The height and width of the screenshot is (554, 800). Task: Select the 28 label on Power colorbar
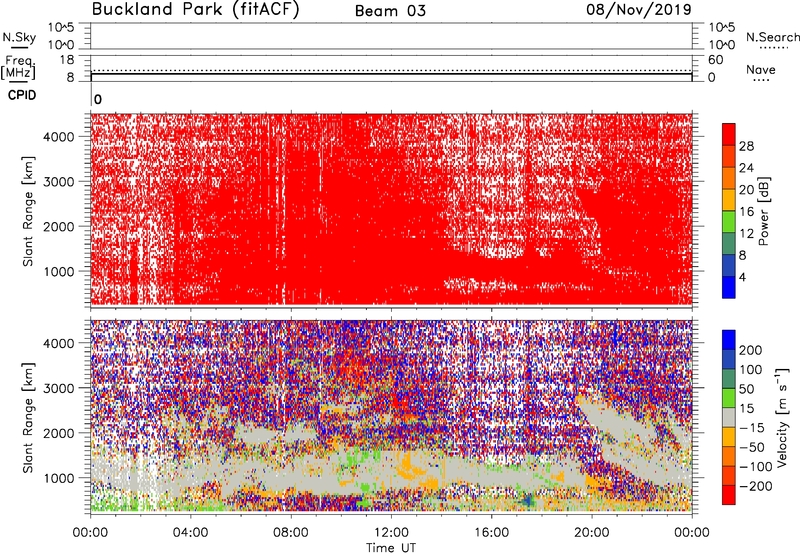click(x=746, y=146)
